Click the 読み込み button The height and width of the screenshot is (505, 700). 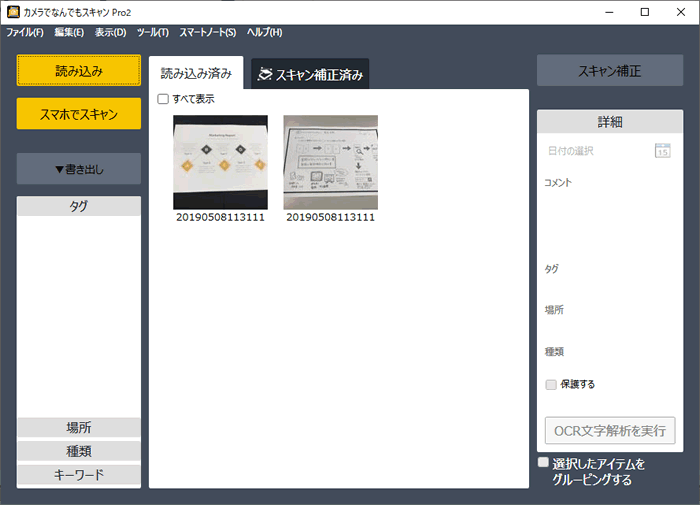pos(79,71)
